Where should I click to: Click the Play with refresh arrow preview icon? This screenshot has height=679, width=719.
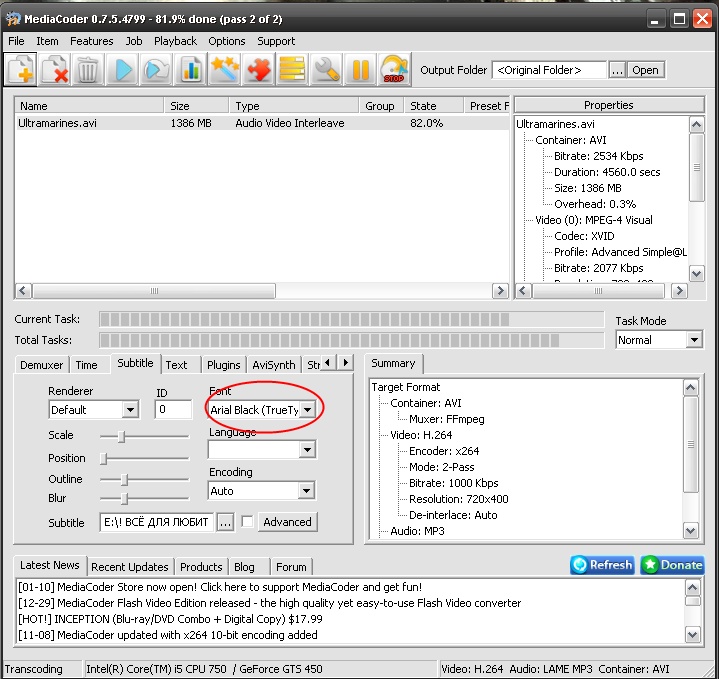tap(156, 70)
